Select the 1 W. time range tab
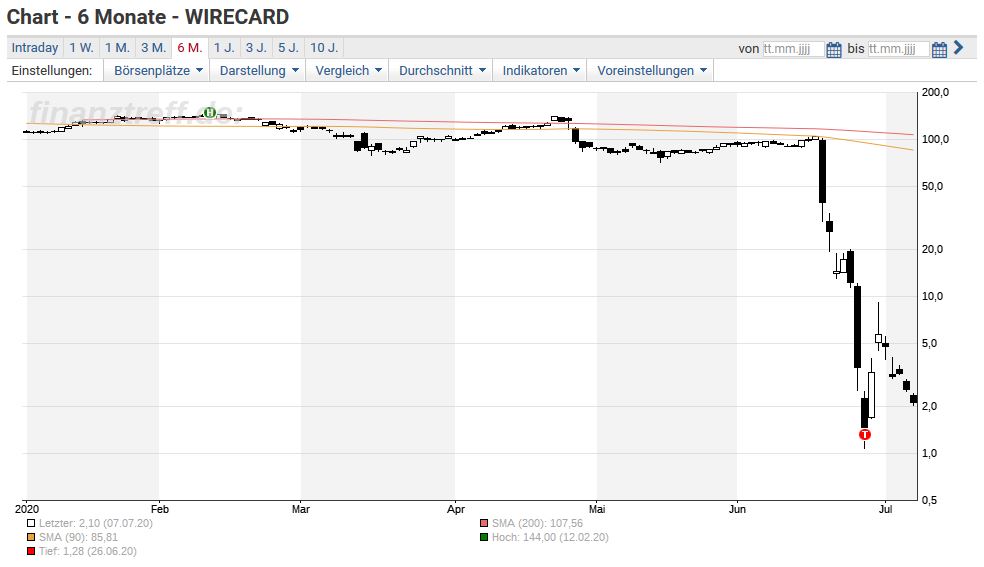The image size is (984, 567). (82, 48)
